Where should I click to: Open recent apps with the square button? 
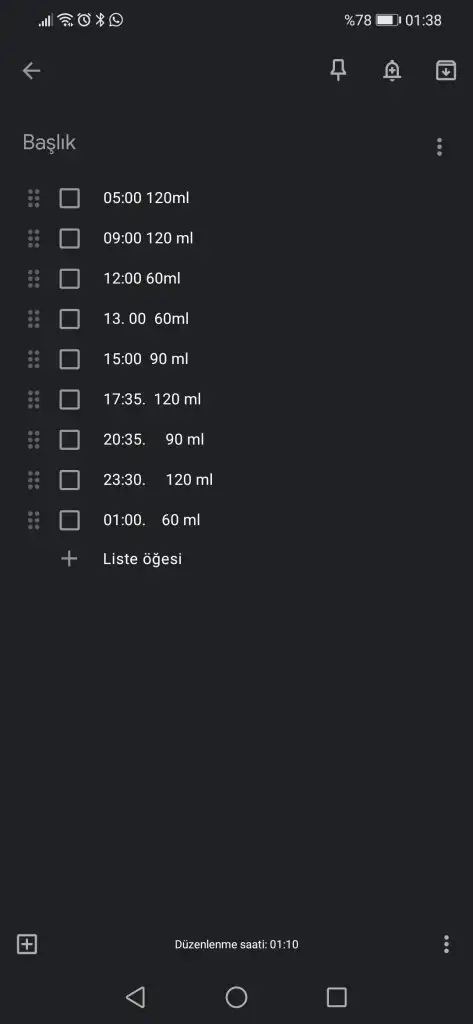336,997
